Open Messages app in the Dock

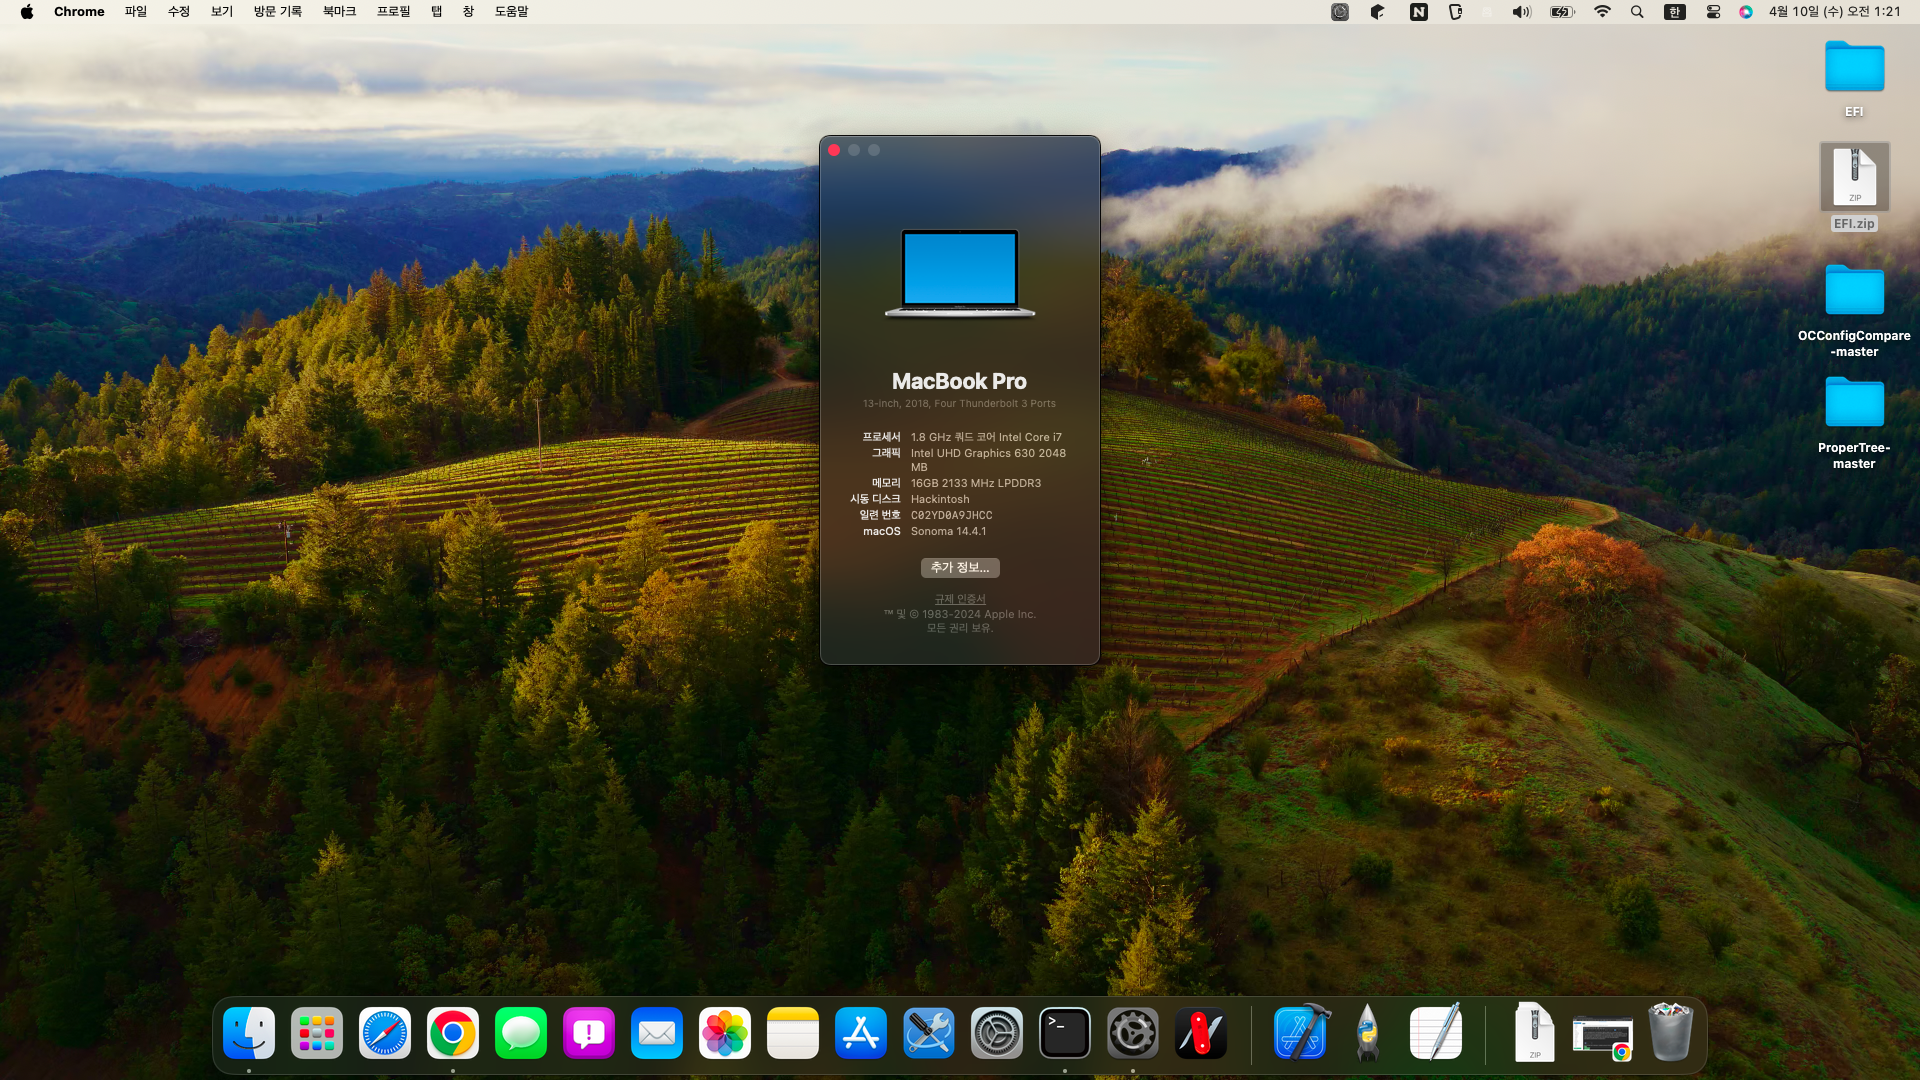pyautogui.click(x=521, y=1033)
